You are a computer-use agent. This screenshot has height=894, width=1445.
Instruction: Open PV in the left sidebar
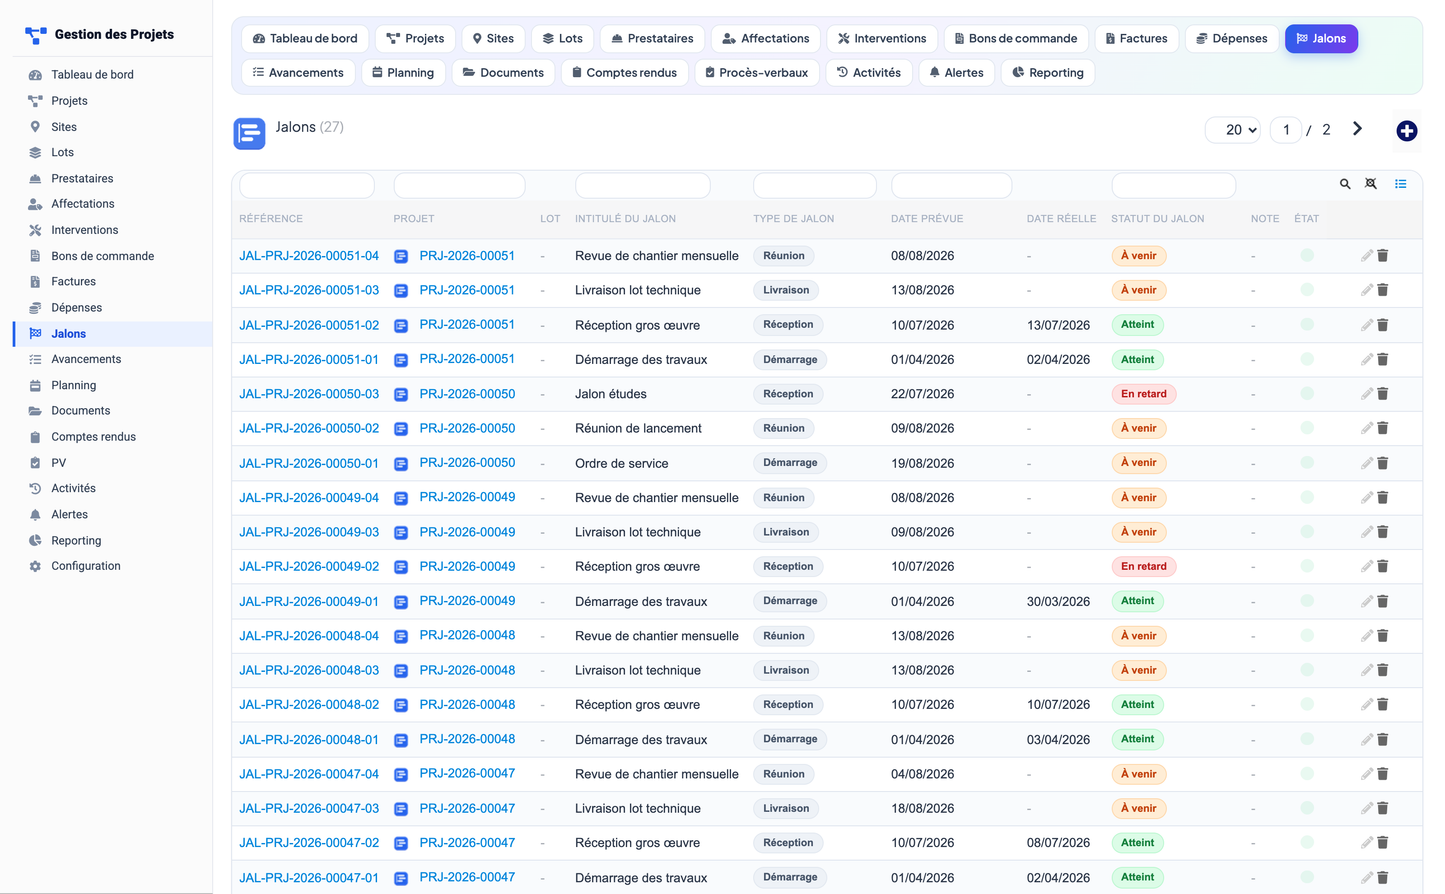click(x=59, y=463)
